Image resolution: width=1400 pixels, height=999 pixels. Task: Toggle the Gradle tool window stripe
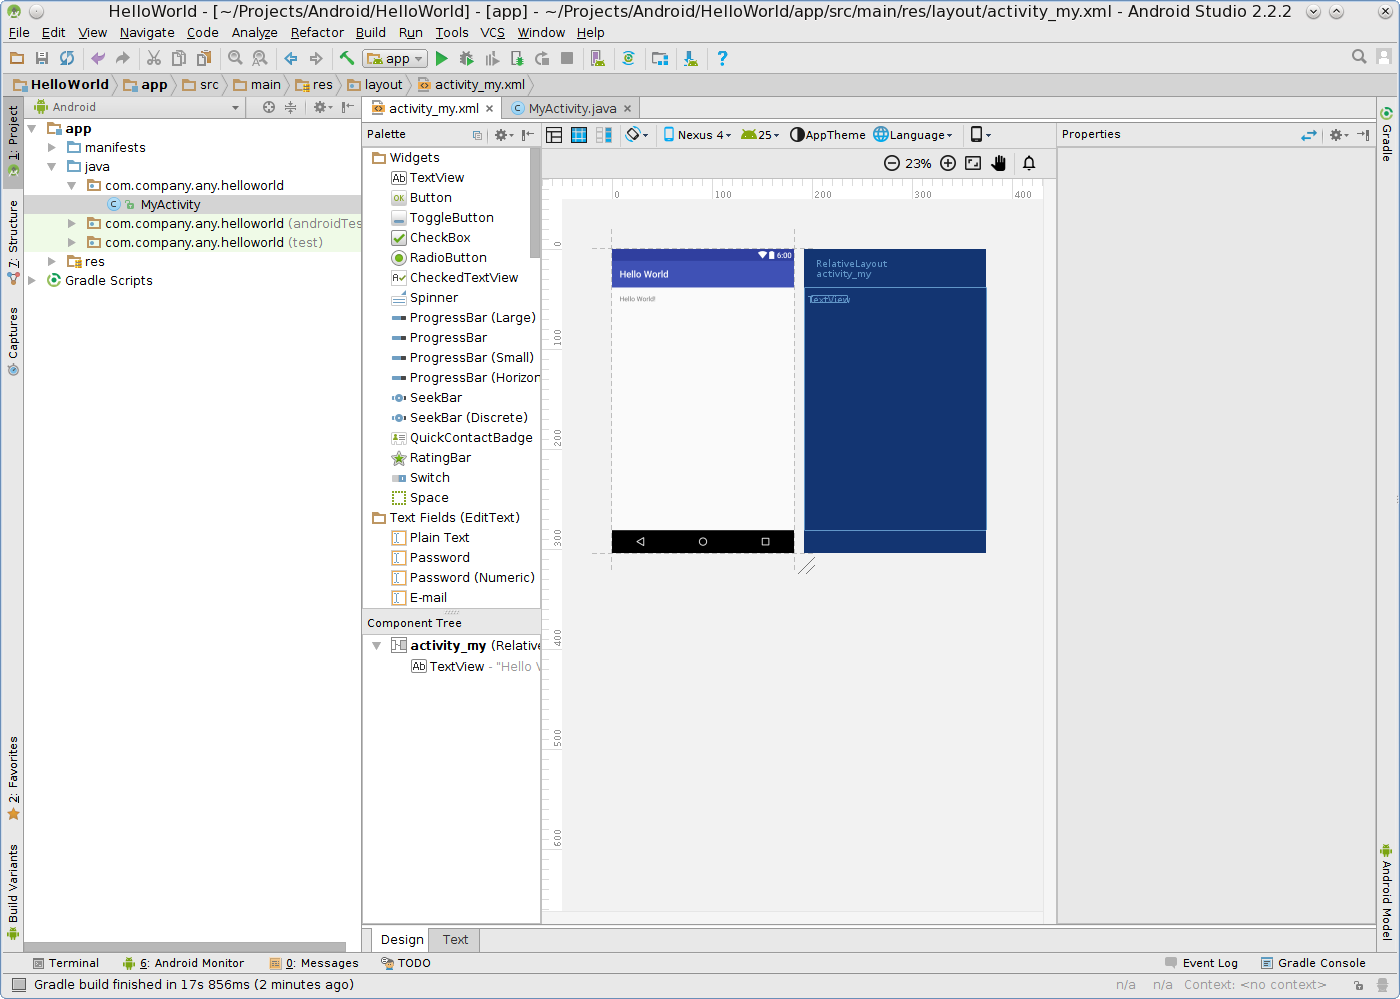pos(1387,134)
